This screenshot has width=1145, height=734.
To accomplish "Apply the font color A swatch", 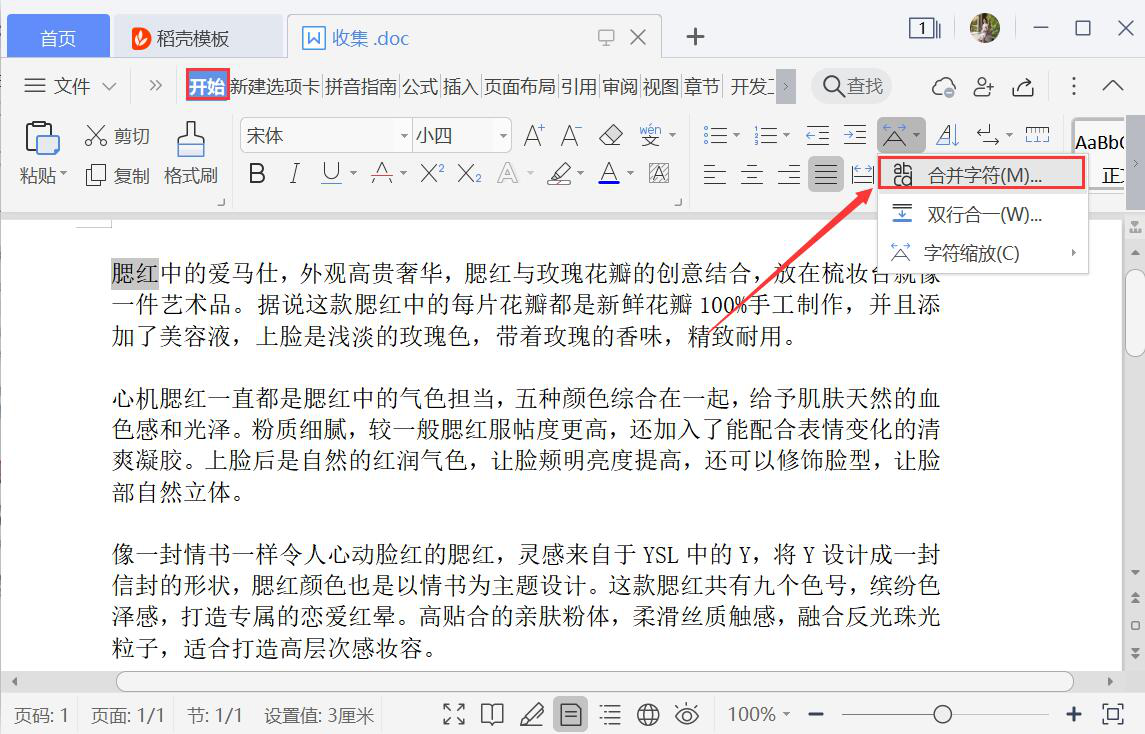I will (609, 174).
